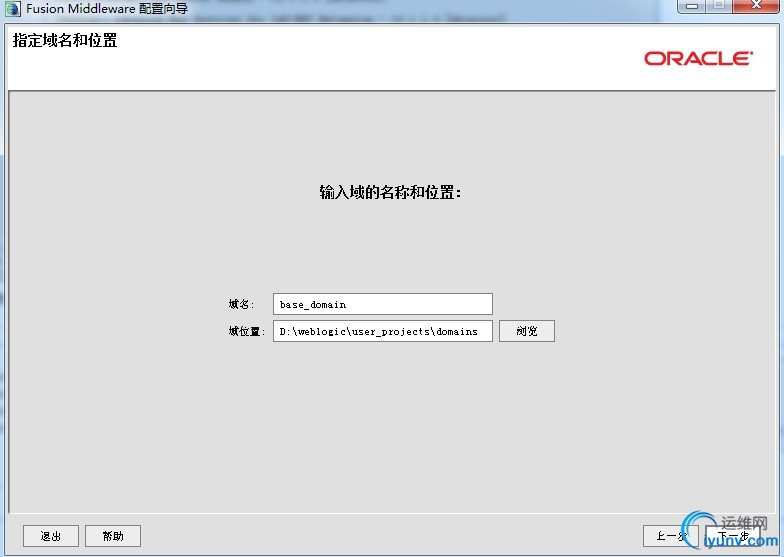Screen dimensions: 784x557
Task: Click into the 域位置 domains path field
Action: [382, 331]
